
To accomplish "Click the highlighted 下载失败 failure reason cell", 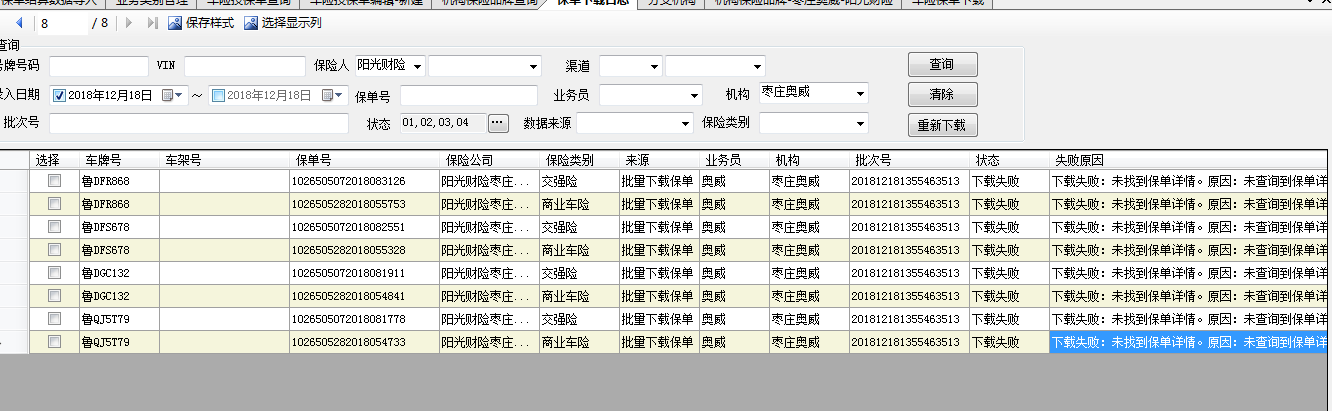I will (x=1190, y=342).
